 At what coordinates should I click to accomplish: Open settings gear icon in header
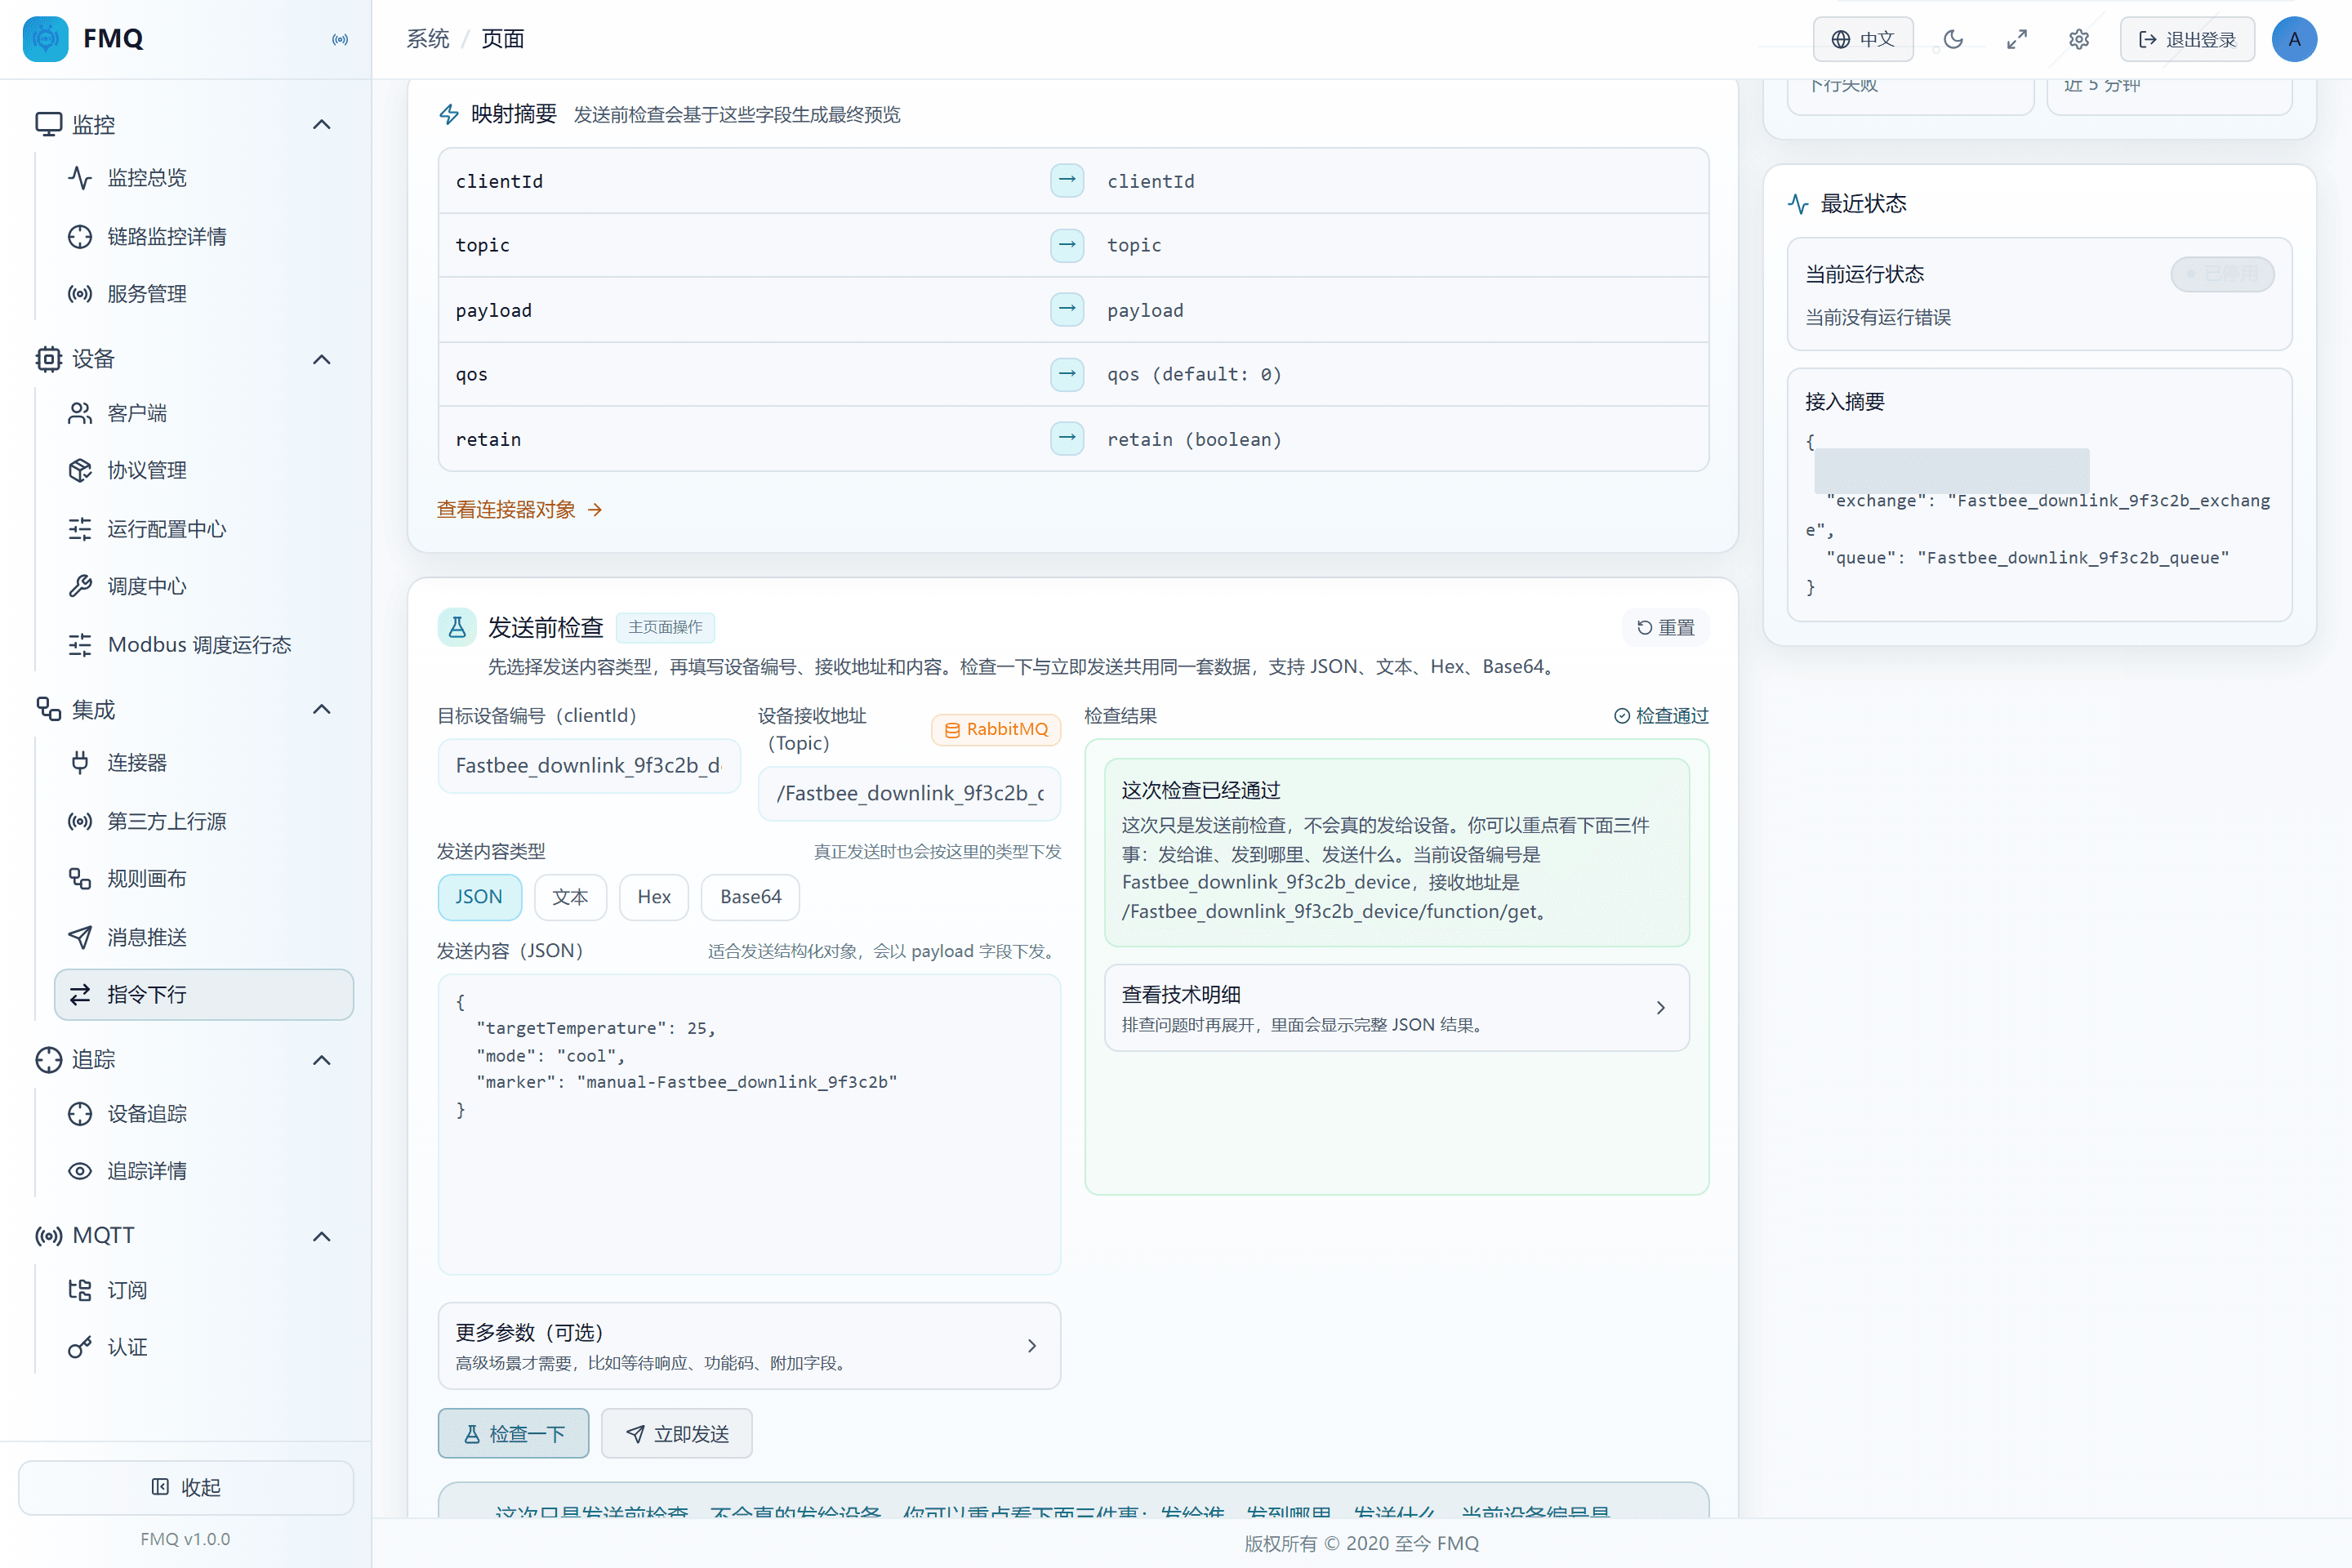[x=2079, y=39]
